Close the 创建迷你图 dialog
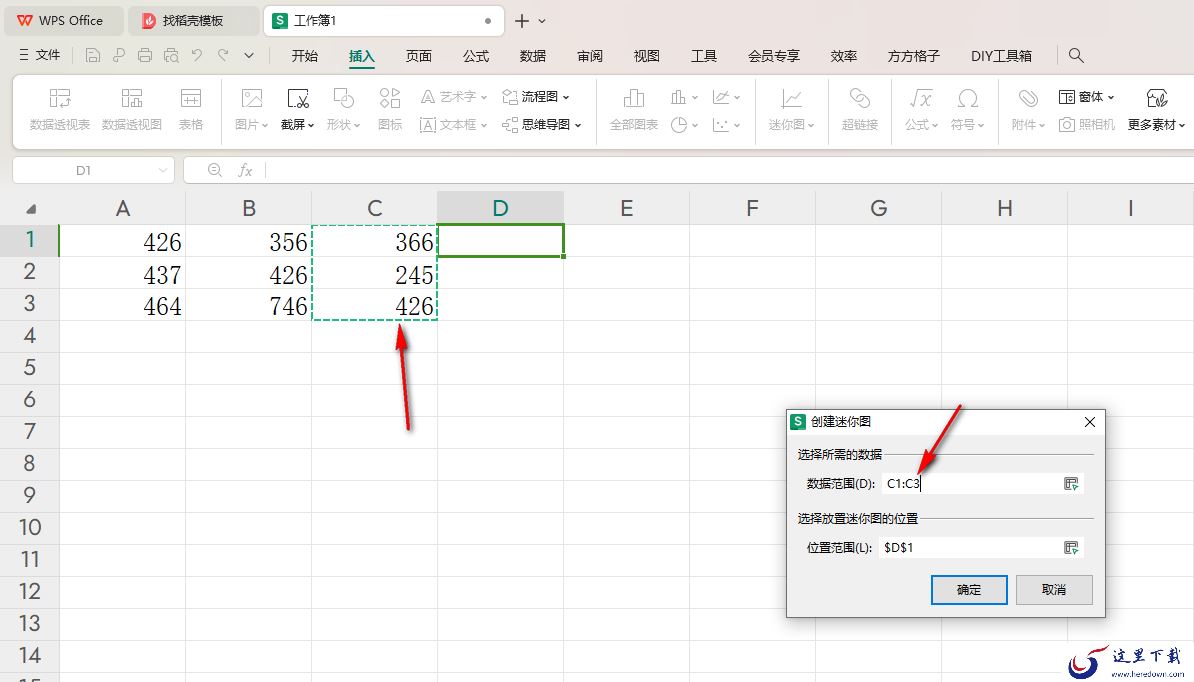The image size is (1194, 682). (1090, 422)
